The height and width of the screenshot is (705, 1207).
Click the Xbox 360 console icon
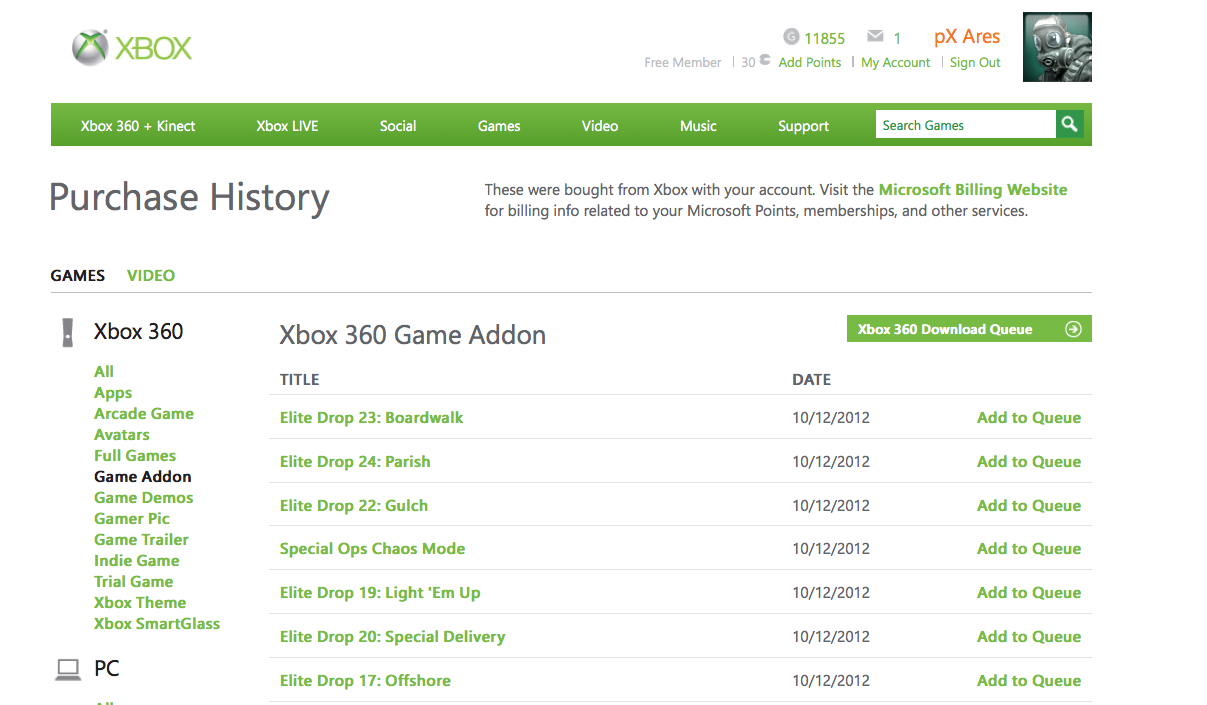click(x=67, y=332)
